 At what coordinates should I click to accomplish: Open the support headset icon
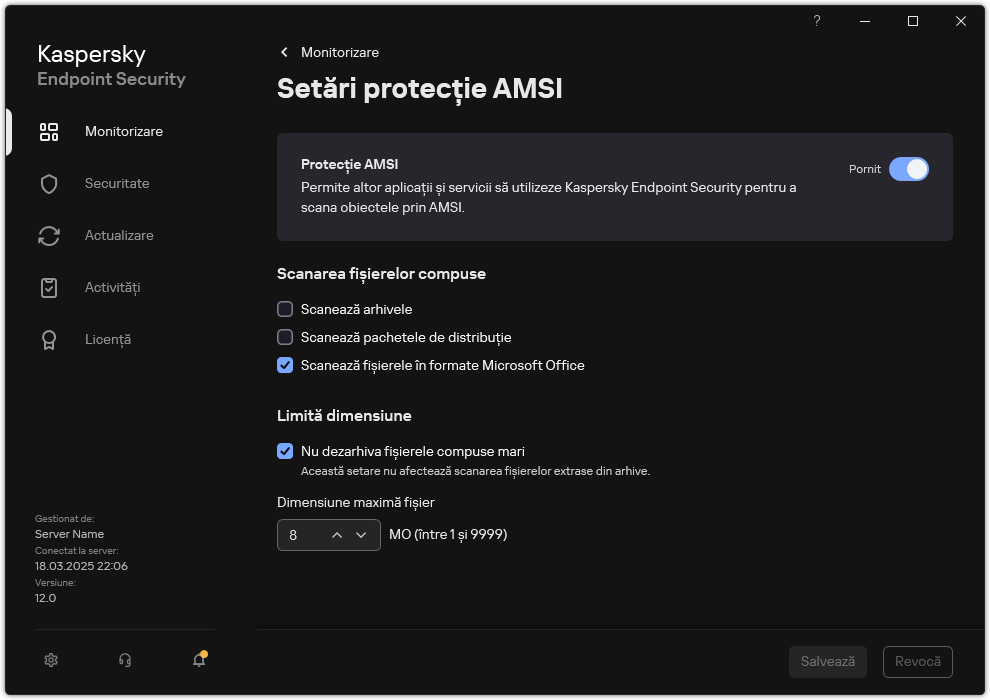(124, 660)
